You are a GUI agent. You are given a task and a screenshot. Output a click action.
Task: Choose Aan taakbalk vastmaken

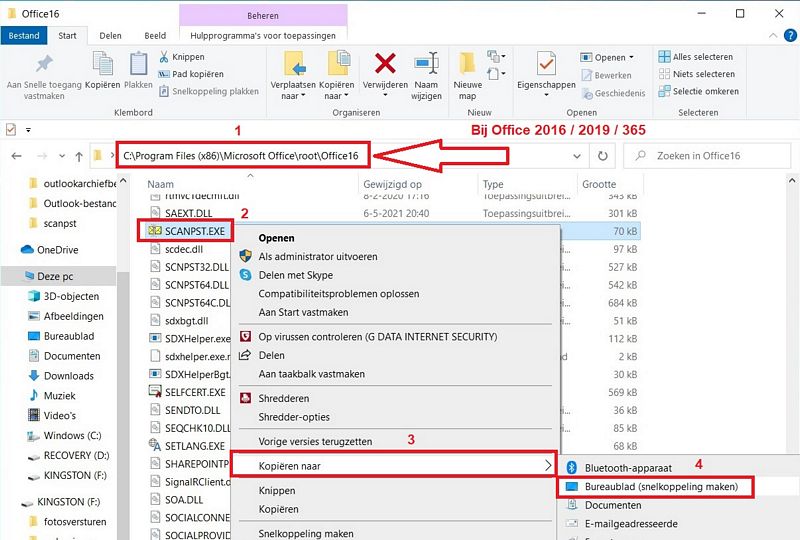311,374
